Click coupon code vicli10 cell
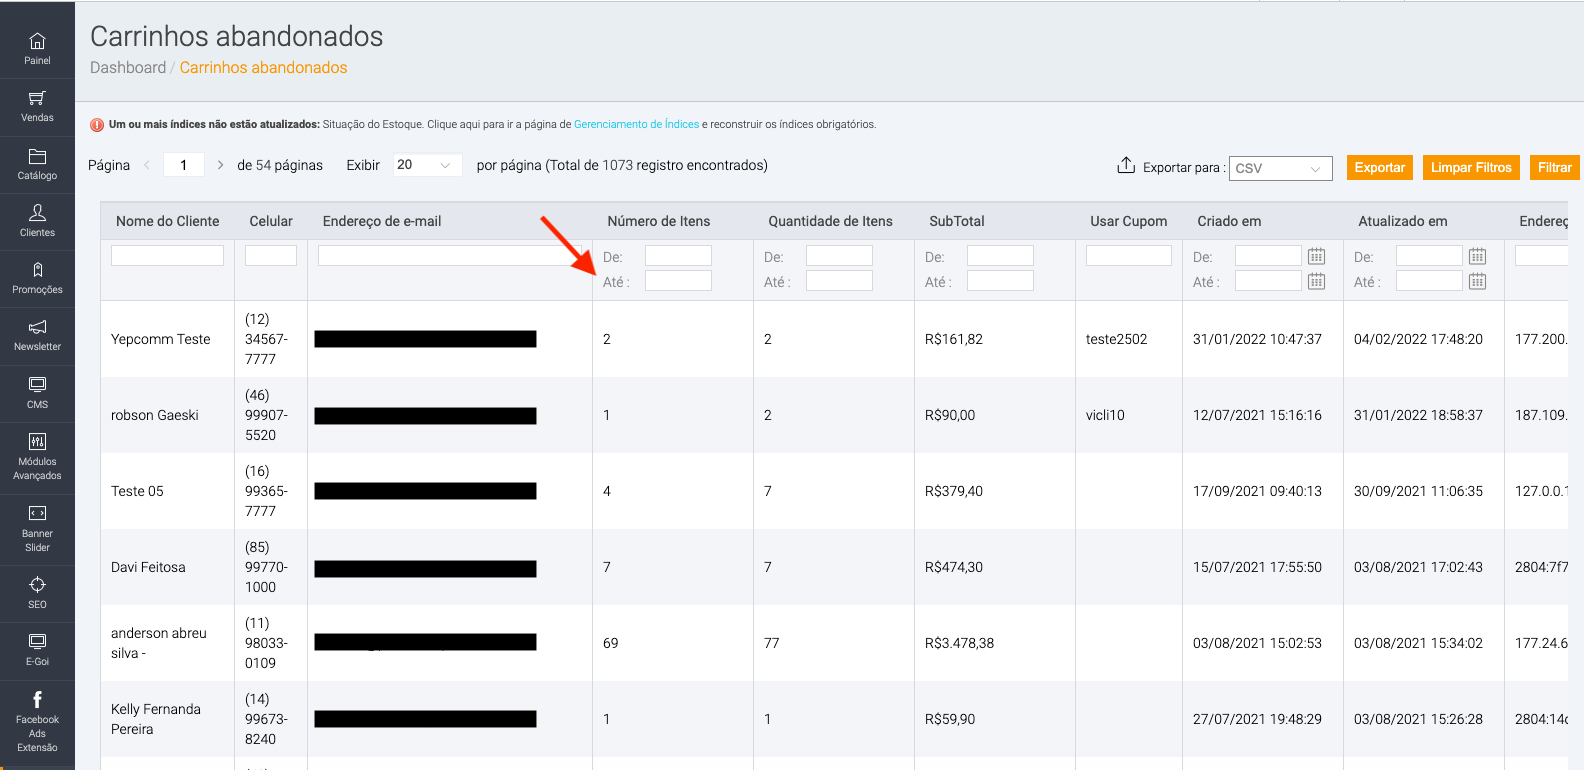1584x770 pixels. [x=1105, y=415]
